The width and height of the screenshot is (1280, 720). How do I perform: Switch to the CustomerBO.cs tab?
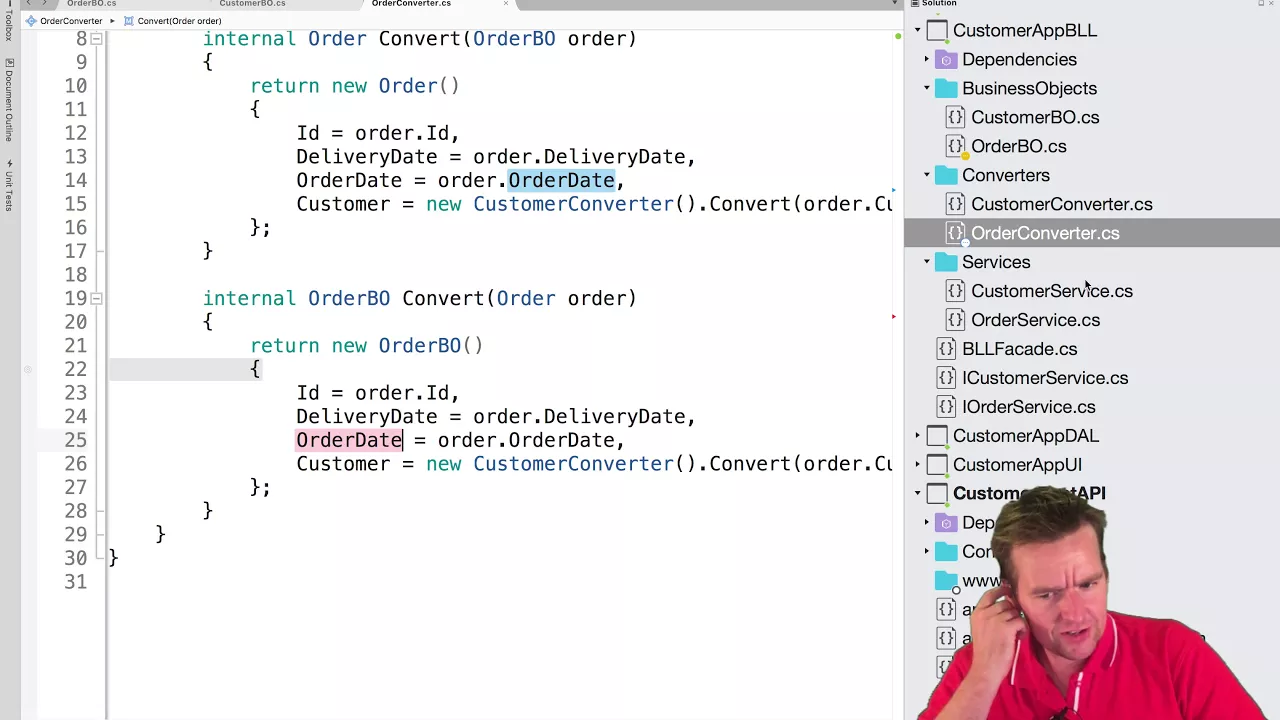[x=252, y=4]
